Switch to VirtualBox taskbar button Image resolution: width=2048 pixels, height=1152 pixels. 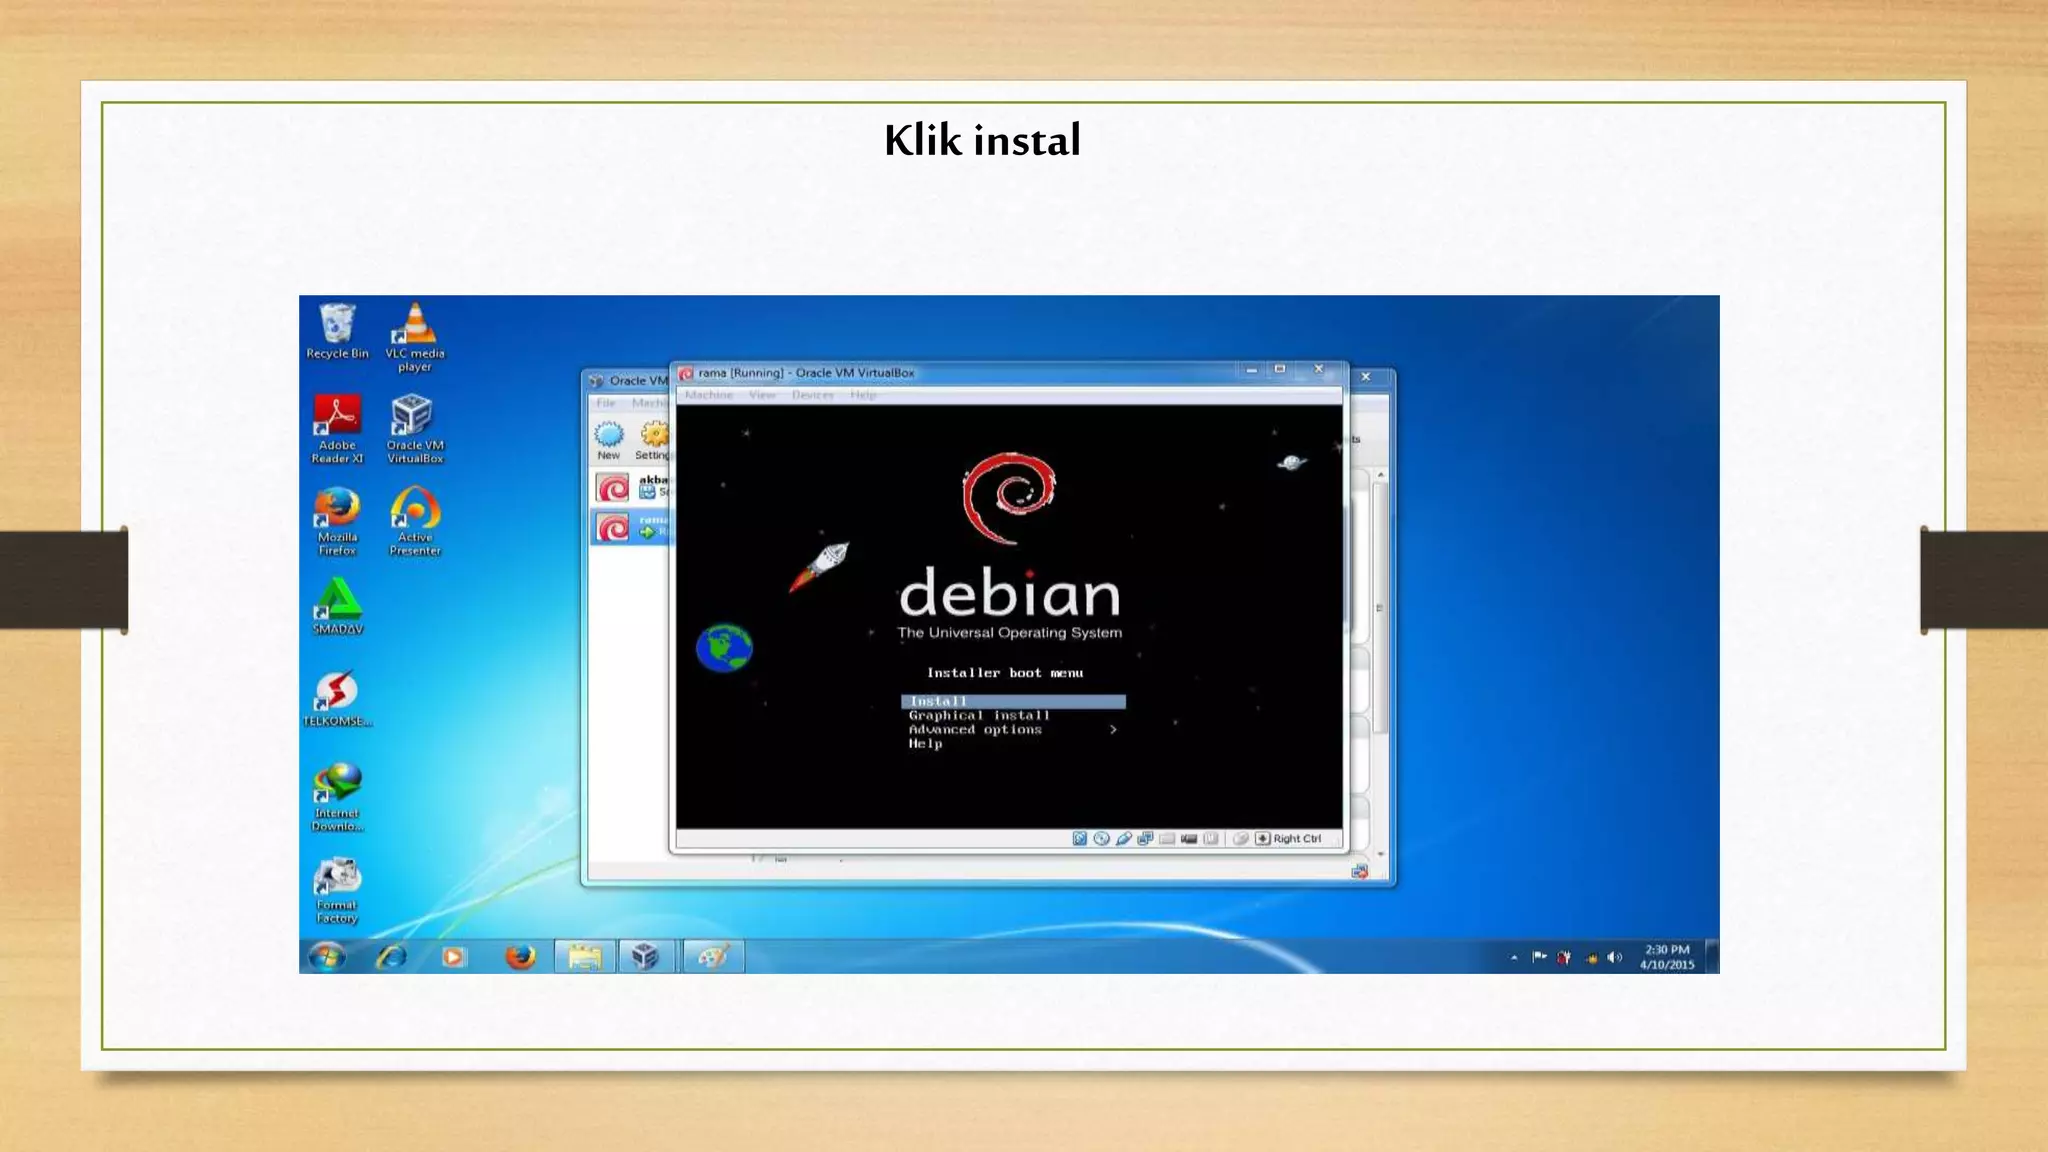pyautogui.click(x=647, y=957)
